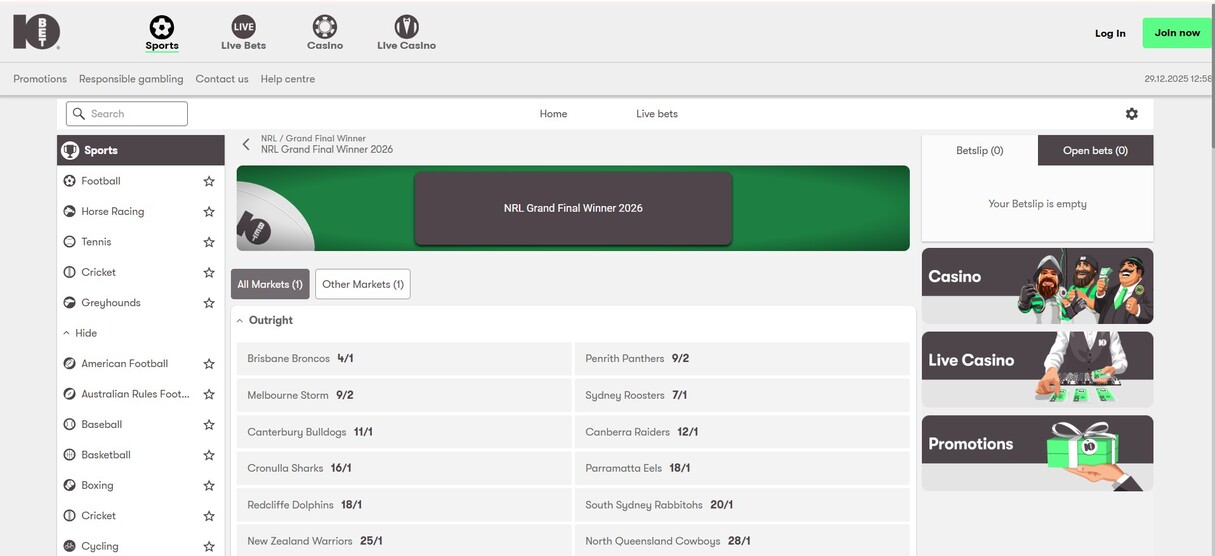Viewport: 1215px width, 556px height.
Task: Click the Cycling icon in sidebar
Action: point(69,547)
